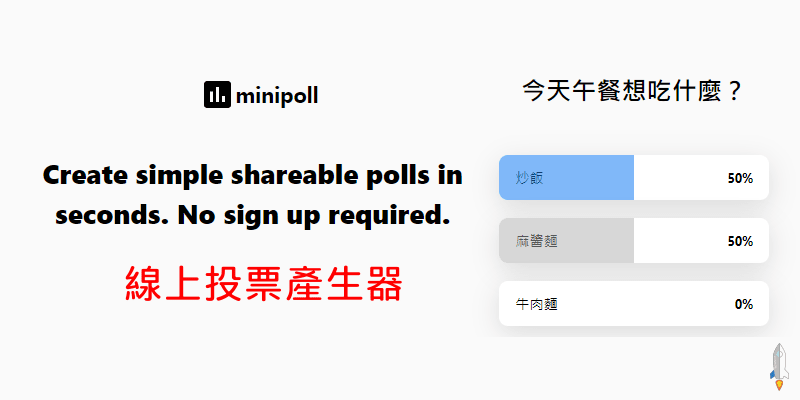The width and height of the screenshot is (800, 400).
Task: Click the minipoll bar chart logo icon
Action: pos(216,95)
